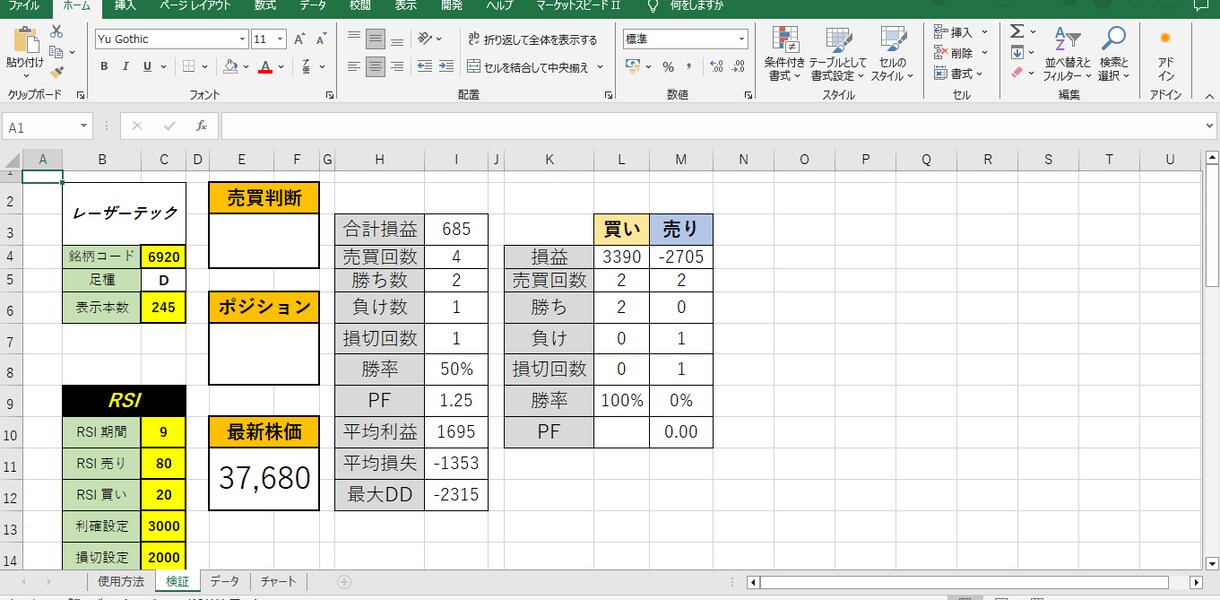The height and width of the screenshot is (600, 1220).
Task: Open the ファイル (File) tab
Action: (23, 6)
